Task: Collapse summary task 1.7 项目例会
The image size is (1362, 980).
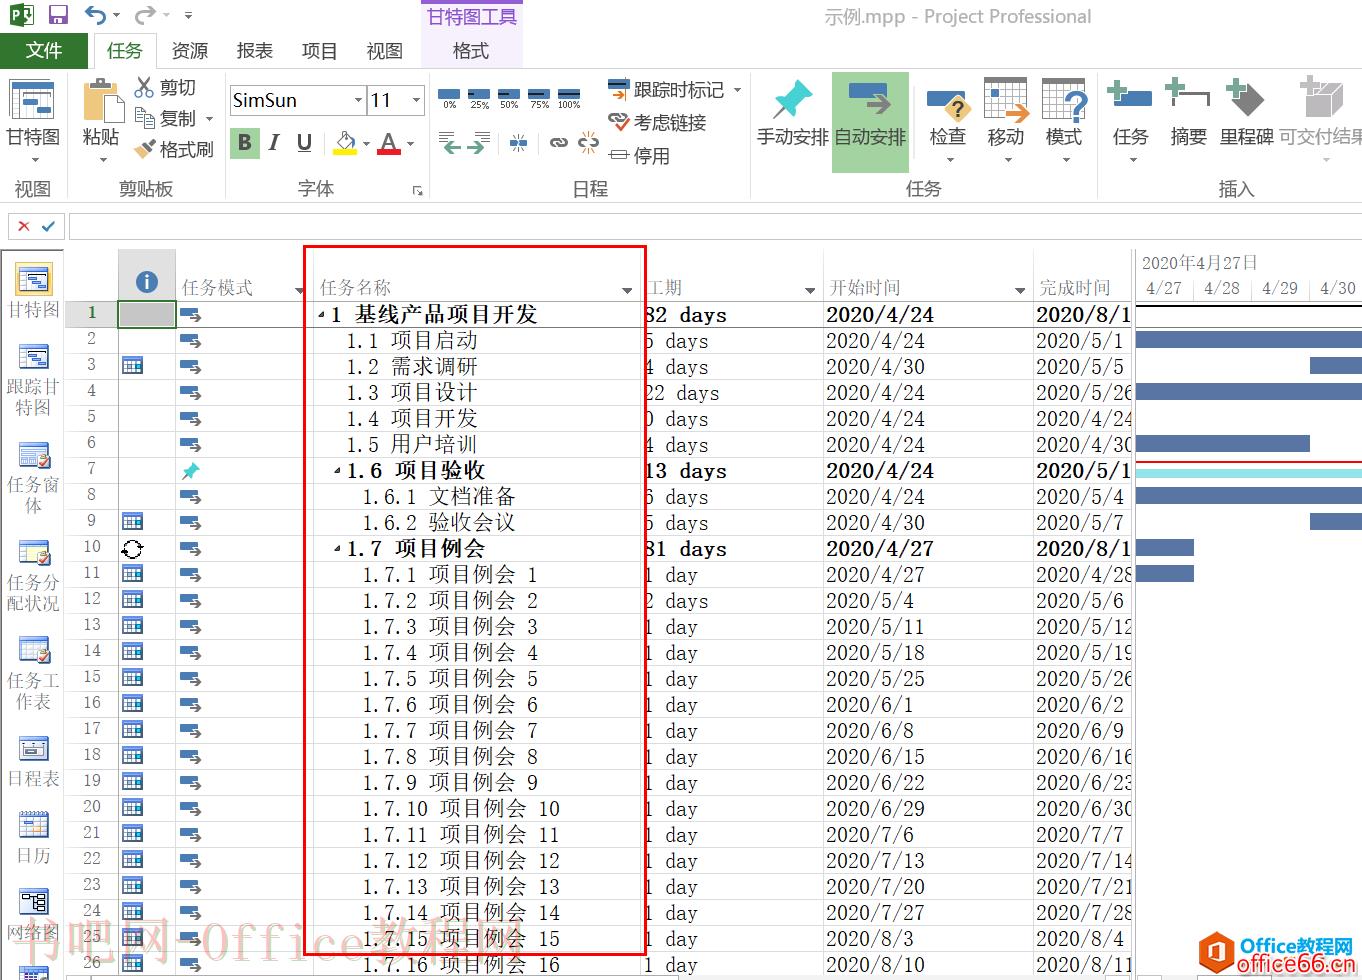Action: pos(338,549)
